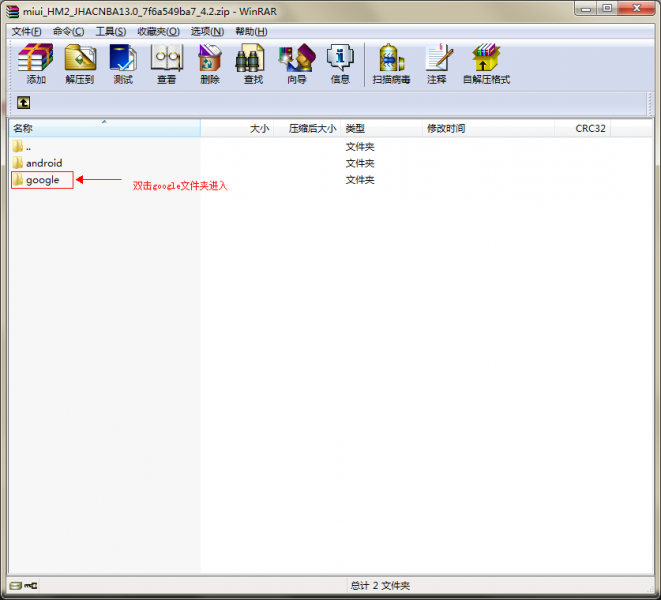Go up one folder level button
661x600 pixels.
(24, 102)
